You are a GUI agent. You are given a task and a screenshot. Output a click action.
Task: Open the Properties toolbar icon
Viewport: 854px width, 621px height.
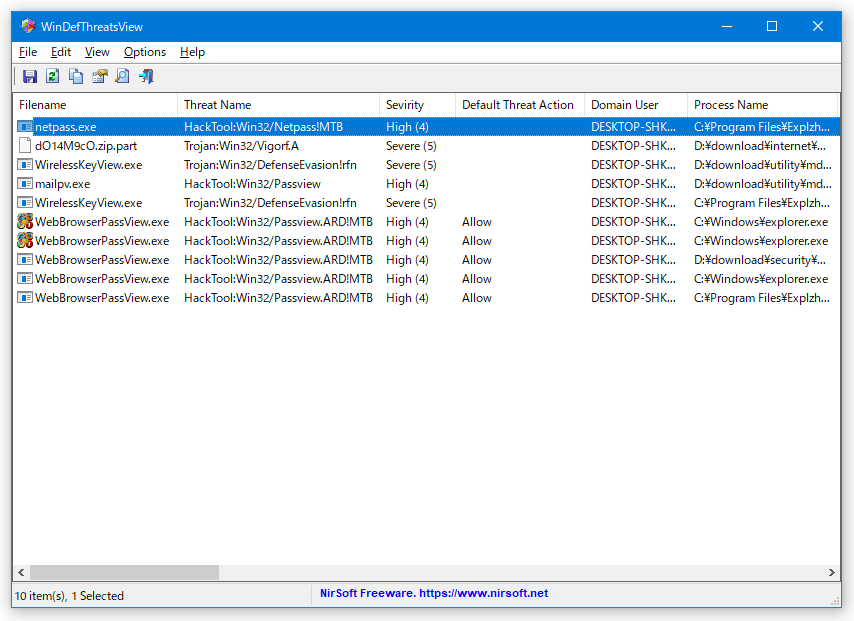click(x=100, y=76)
